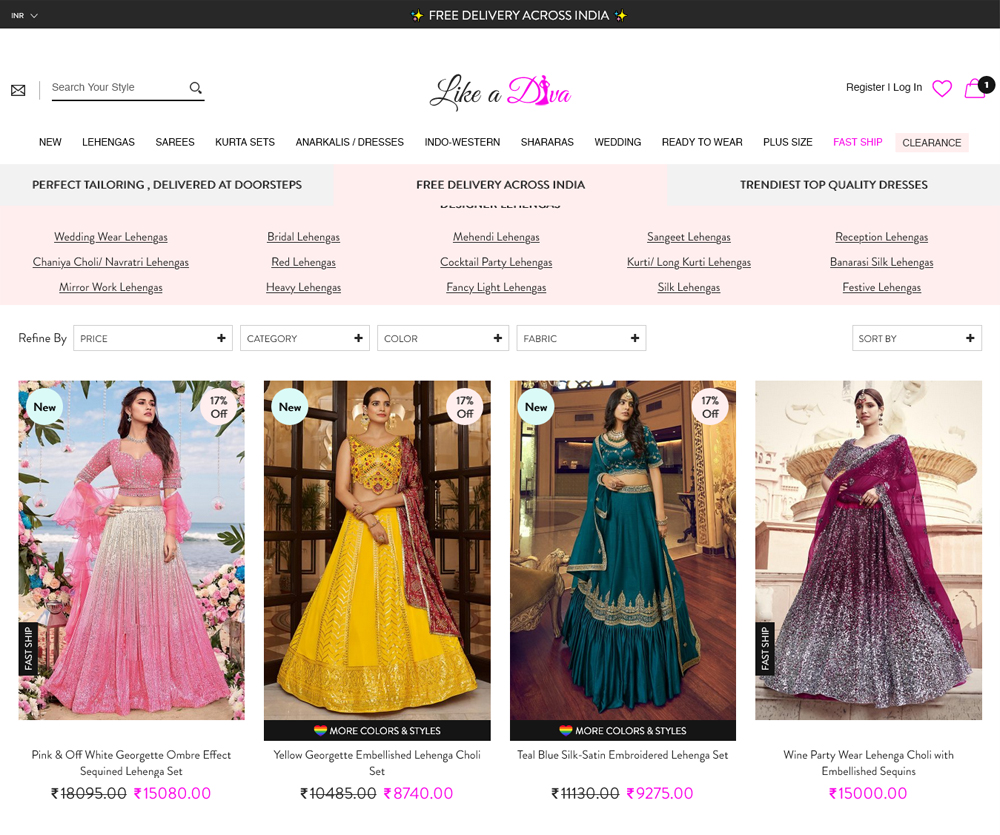Click More Colors & Styles under yellow lehenga
This screenshot has height=835, width=1000.
[377, 731]
